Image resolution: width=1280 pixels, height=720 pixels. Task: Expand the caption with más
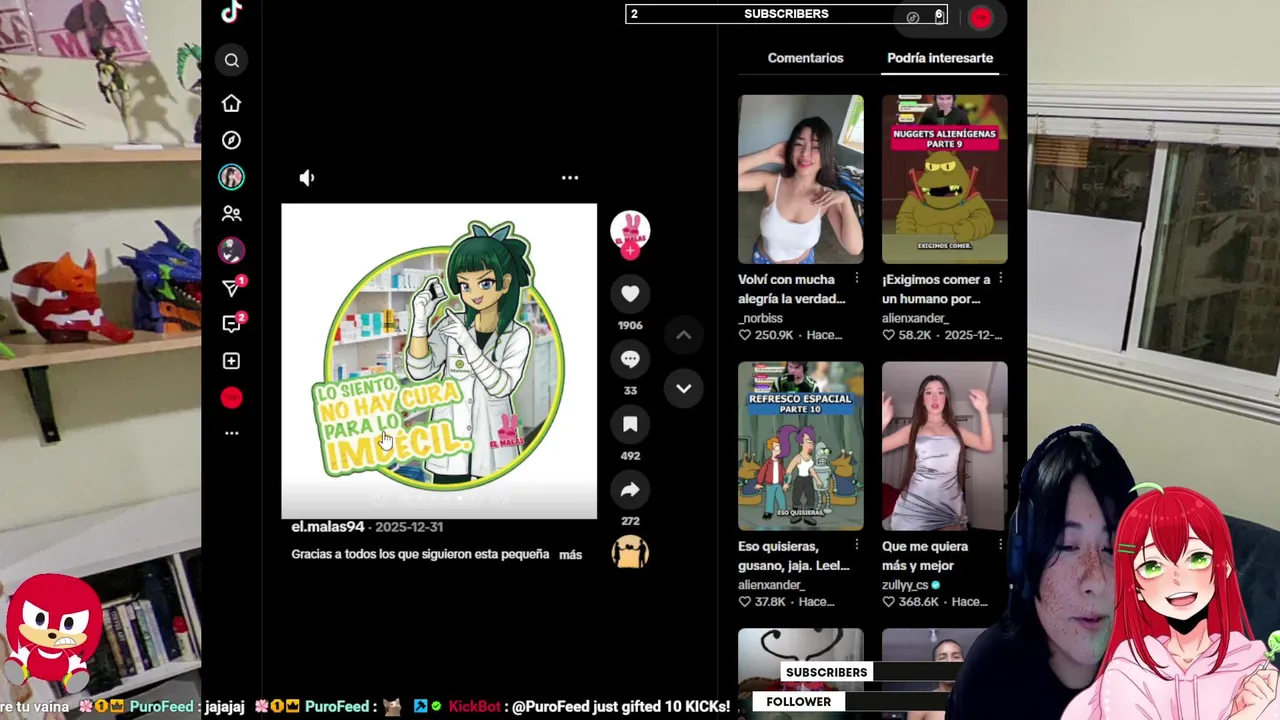570,554
